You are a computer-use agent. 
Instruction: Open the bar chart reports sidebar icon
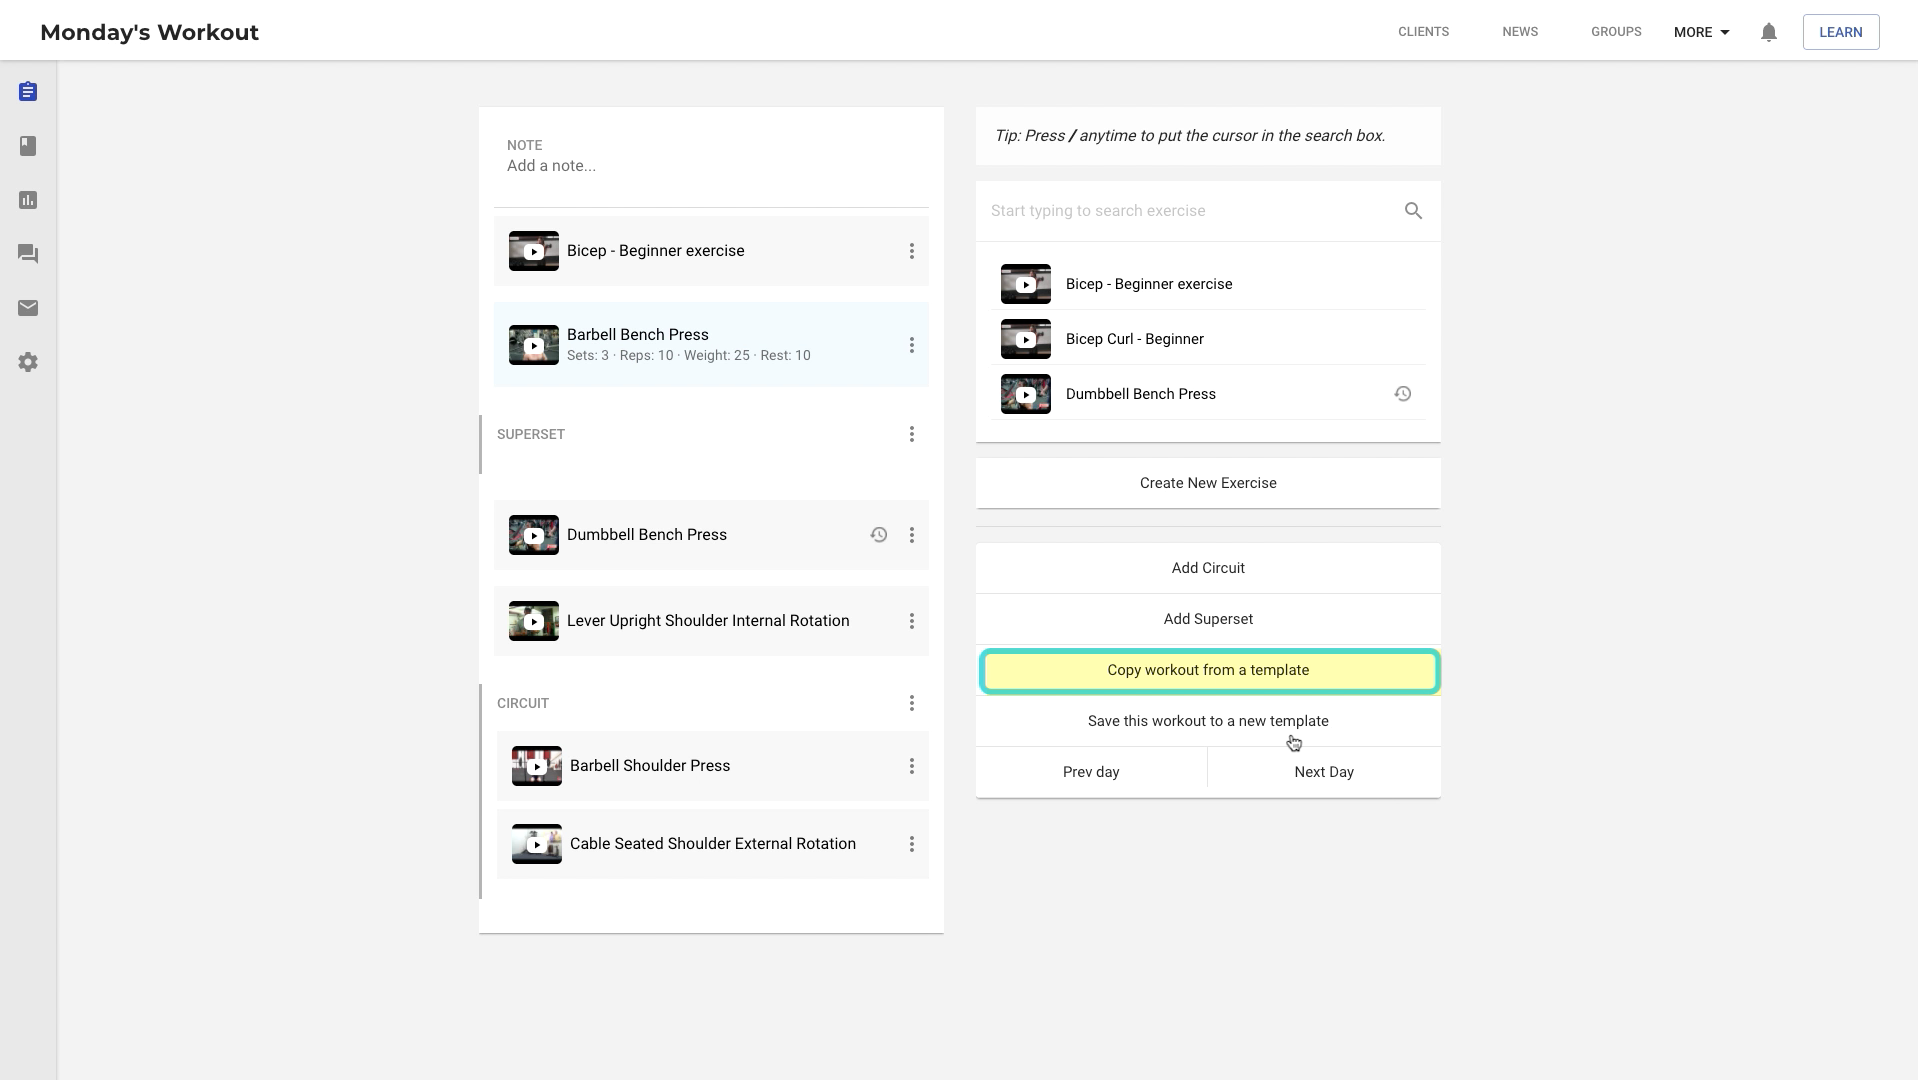[x=28, y=200]
